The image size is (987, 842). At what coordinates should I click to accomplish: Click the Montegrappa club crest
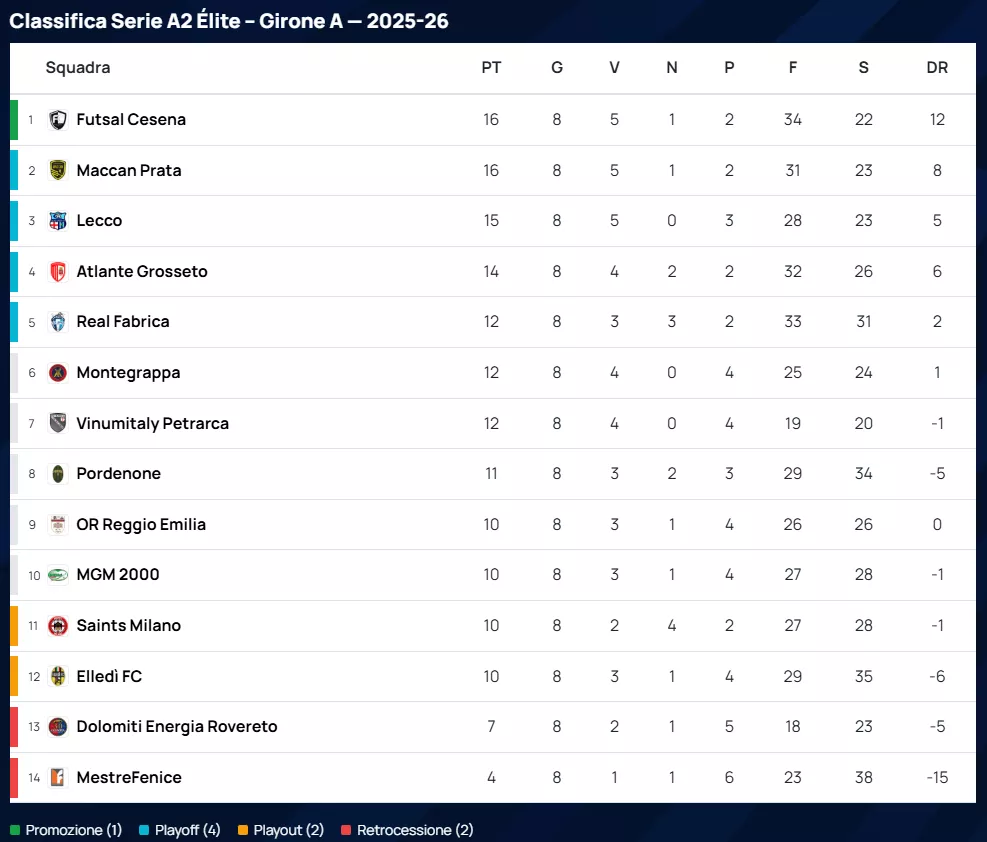click(x=58, y=373)
